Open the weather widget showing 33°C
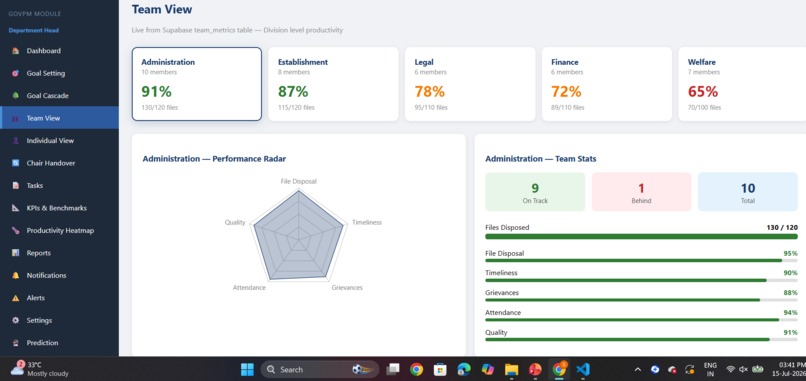Image resolution: width=806 pixels, height=381 pixels. [40, 369]
